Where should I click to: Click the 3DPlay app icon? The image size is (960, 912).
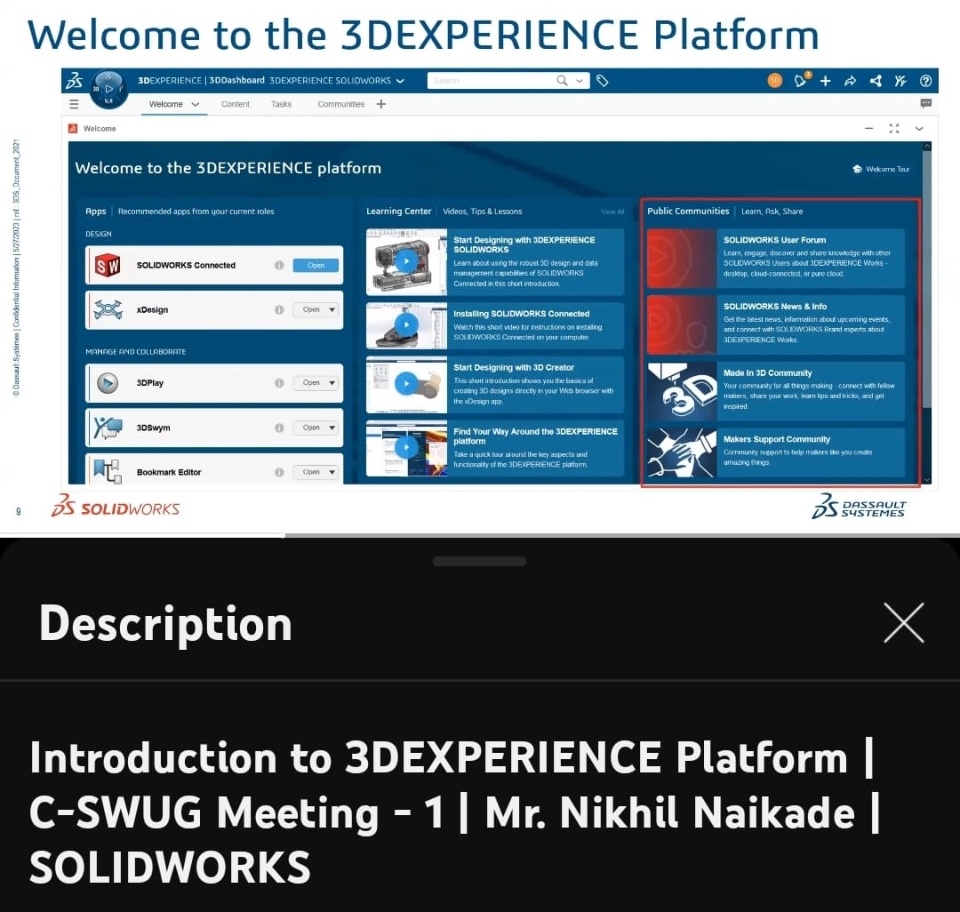108,383
